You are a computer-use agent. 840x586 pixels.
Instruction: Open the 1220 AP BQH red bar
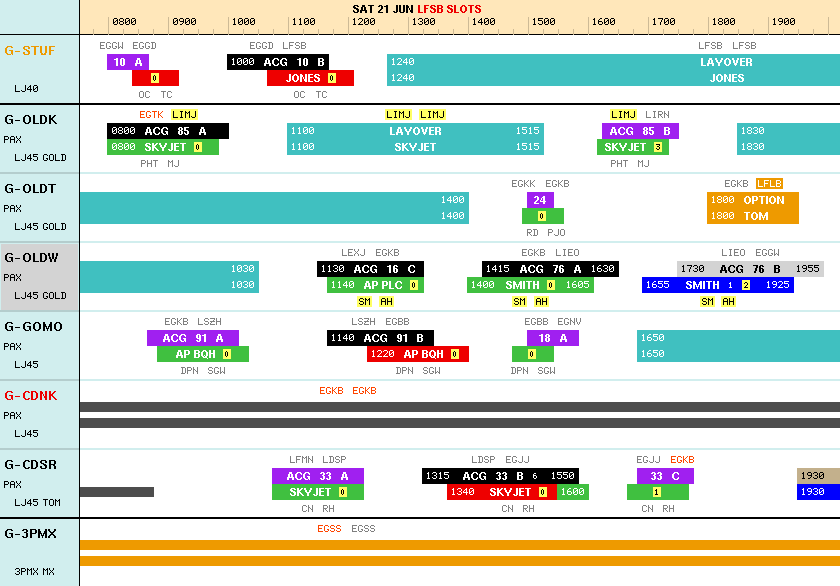coord(418,355)
